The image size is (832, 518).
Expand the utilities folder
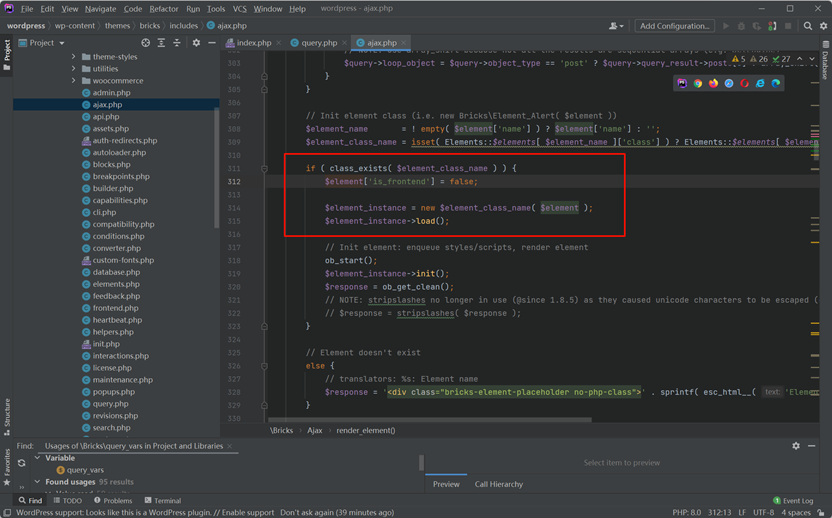[73, 68]
